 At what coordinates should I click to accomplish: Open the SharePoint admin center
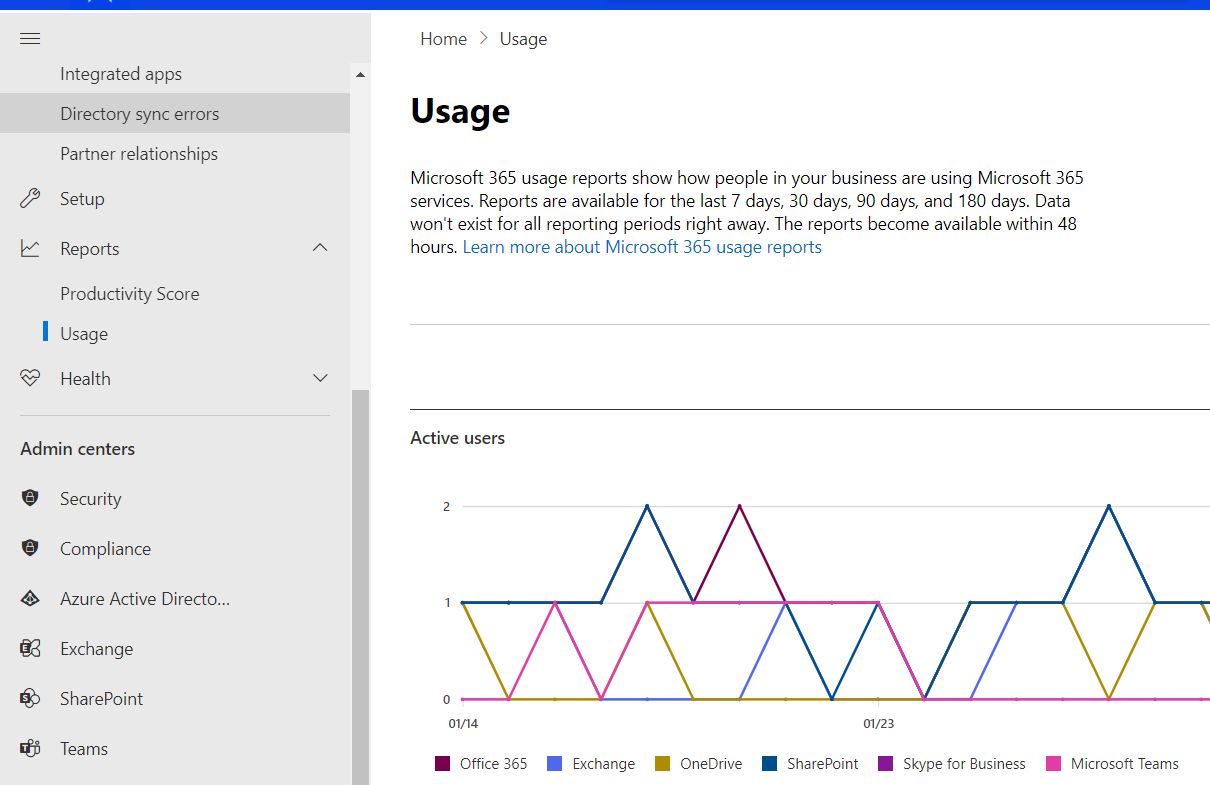[x=101, y=699]
